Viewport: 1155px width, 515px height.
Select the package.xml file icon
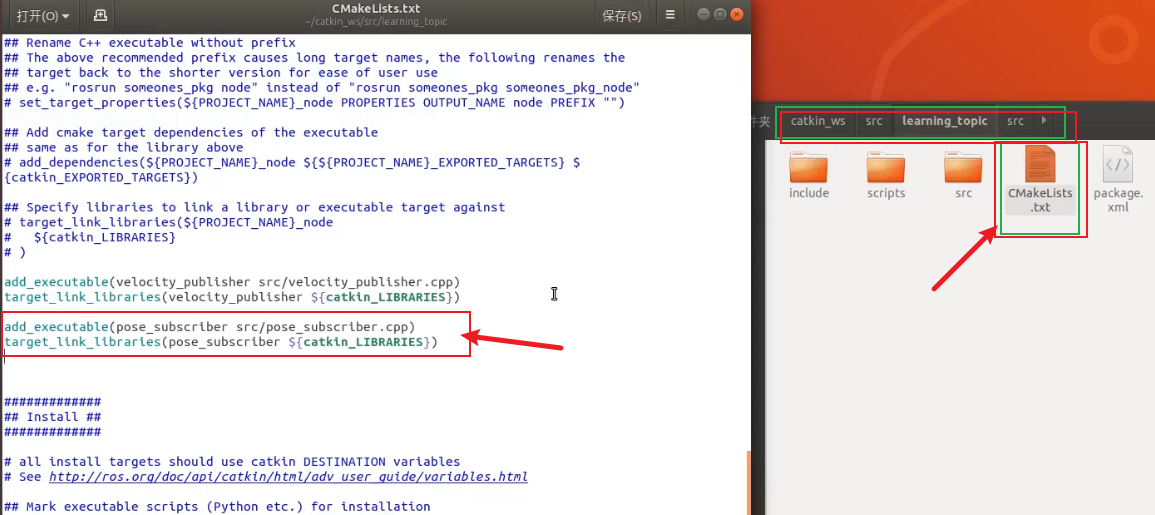1117,179
